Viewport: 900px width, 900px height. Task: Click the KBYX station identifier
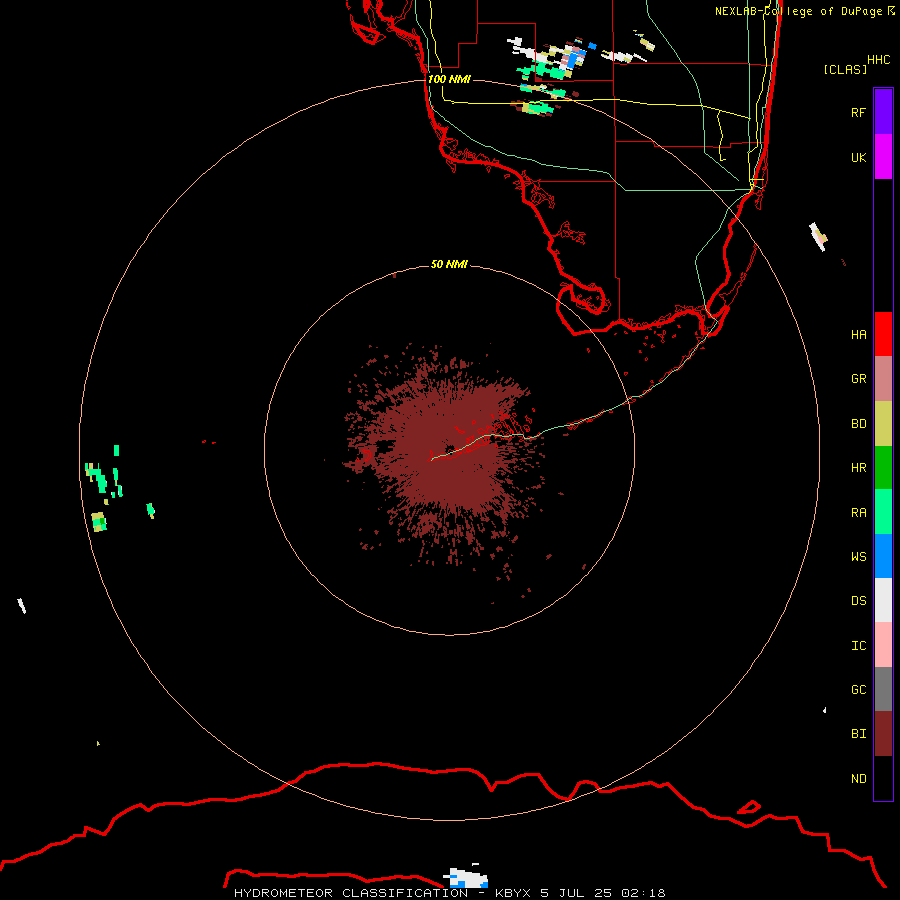(513, 893)
